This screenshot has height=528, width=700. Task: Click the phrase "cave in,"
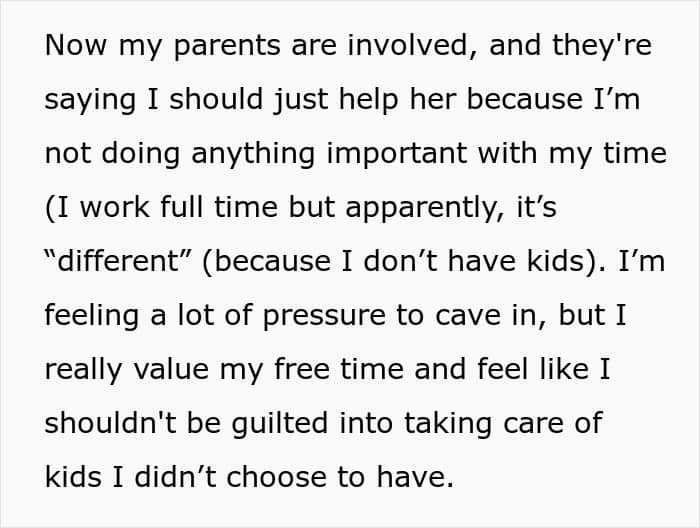(490, 316)
